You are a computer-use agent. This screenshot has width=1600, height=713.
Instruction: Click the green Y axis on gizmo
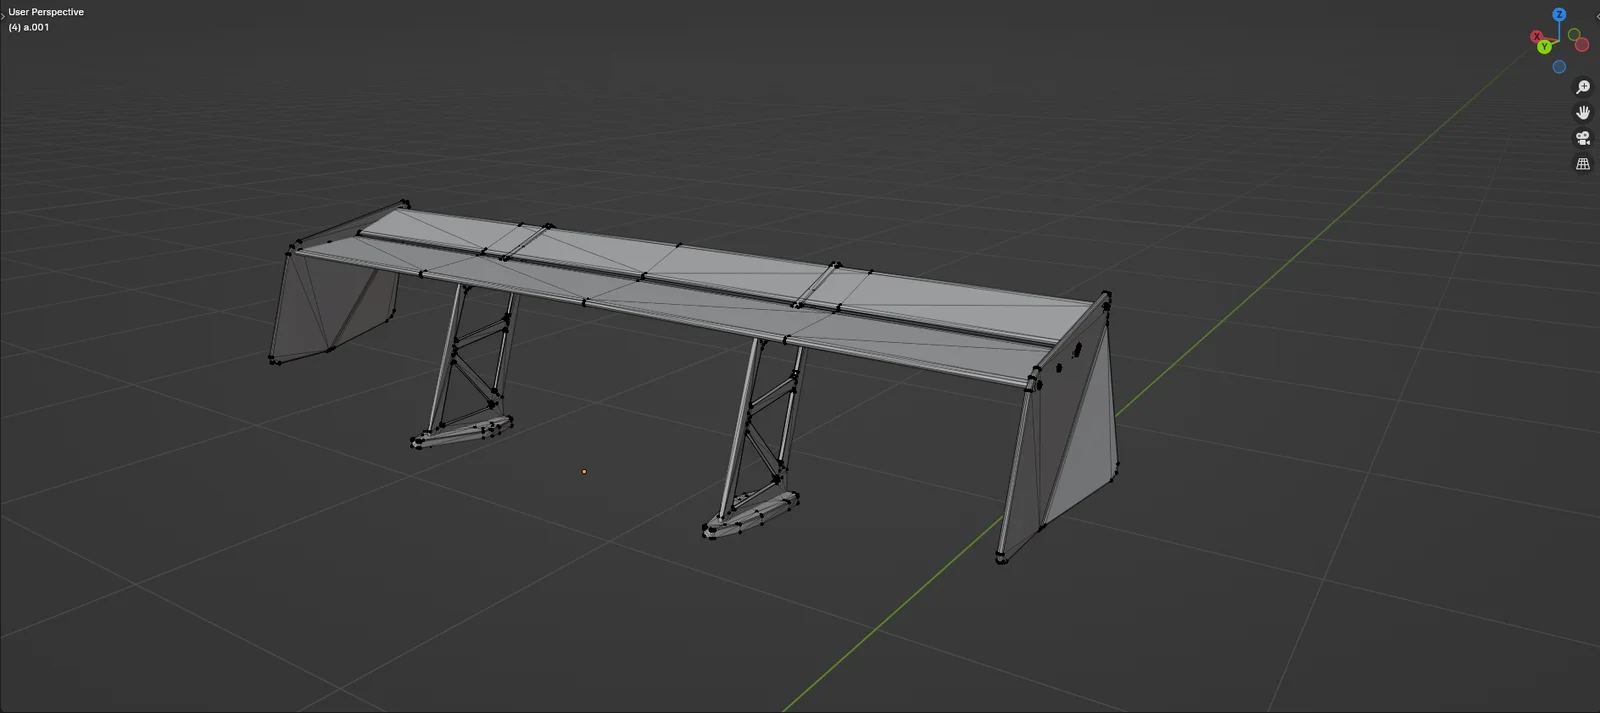(1545, 47)
